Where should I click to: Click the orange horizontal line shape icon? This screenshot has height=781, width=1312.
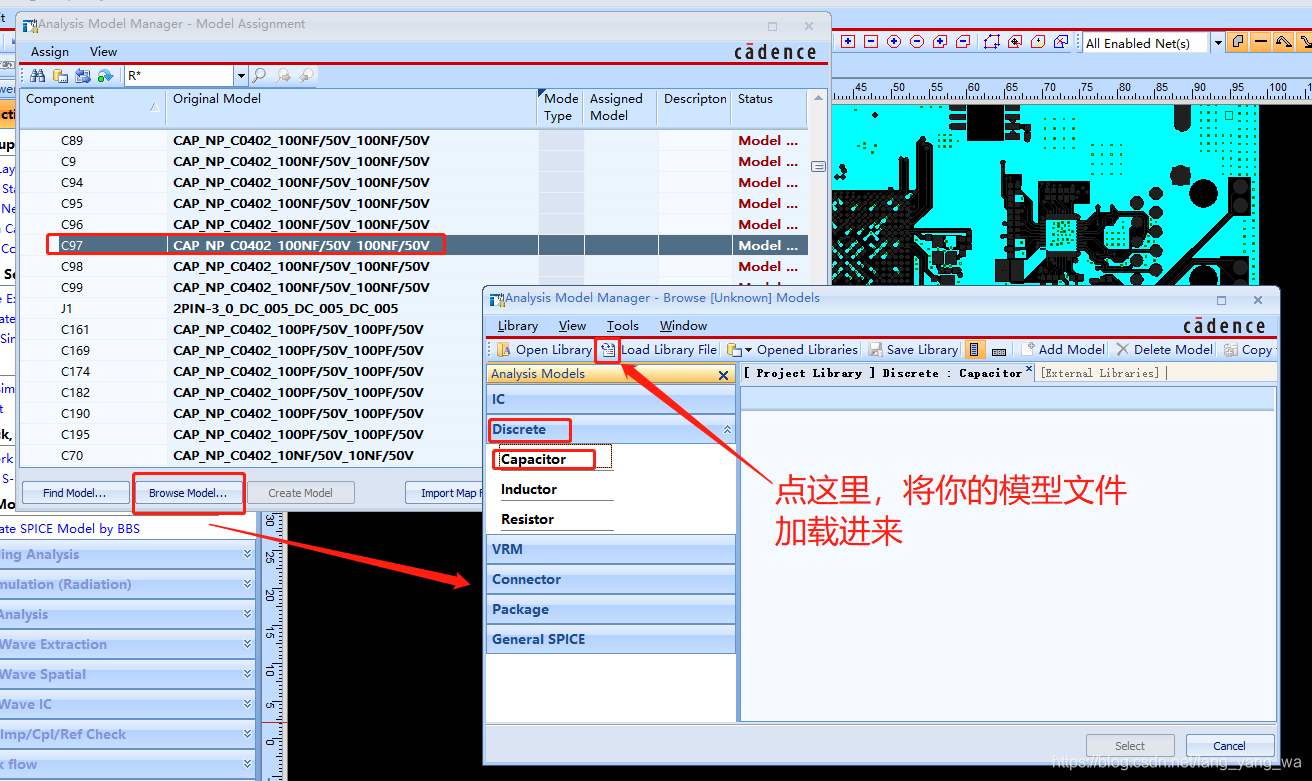pyautogui.click(x=1261, y=42)
